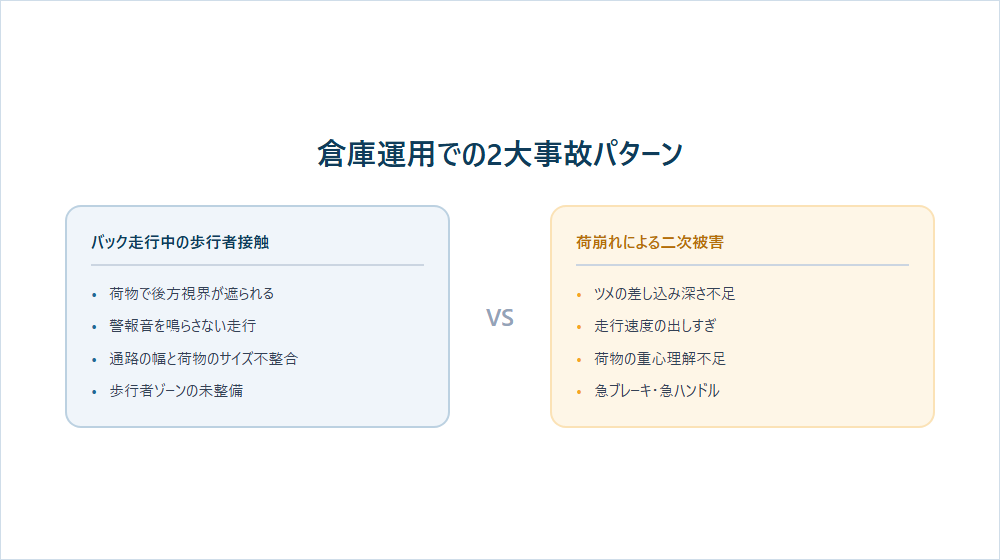Click bullet 通路の幅と荷物のサイズ不整合
The height and width of the screenshot is (560, 1000).
(x=203, y=358)
